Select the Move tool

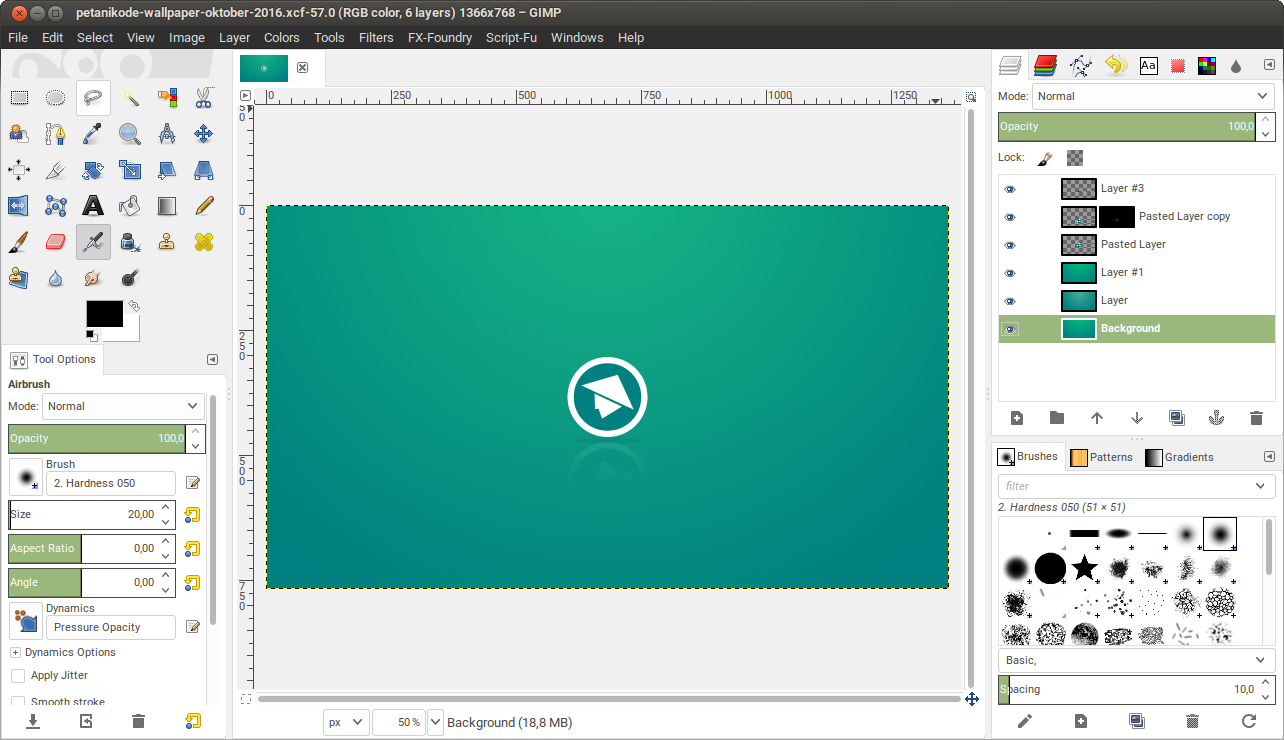point(202,133)
